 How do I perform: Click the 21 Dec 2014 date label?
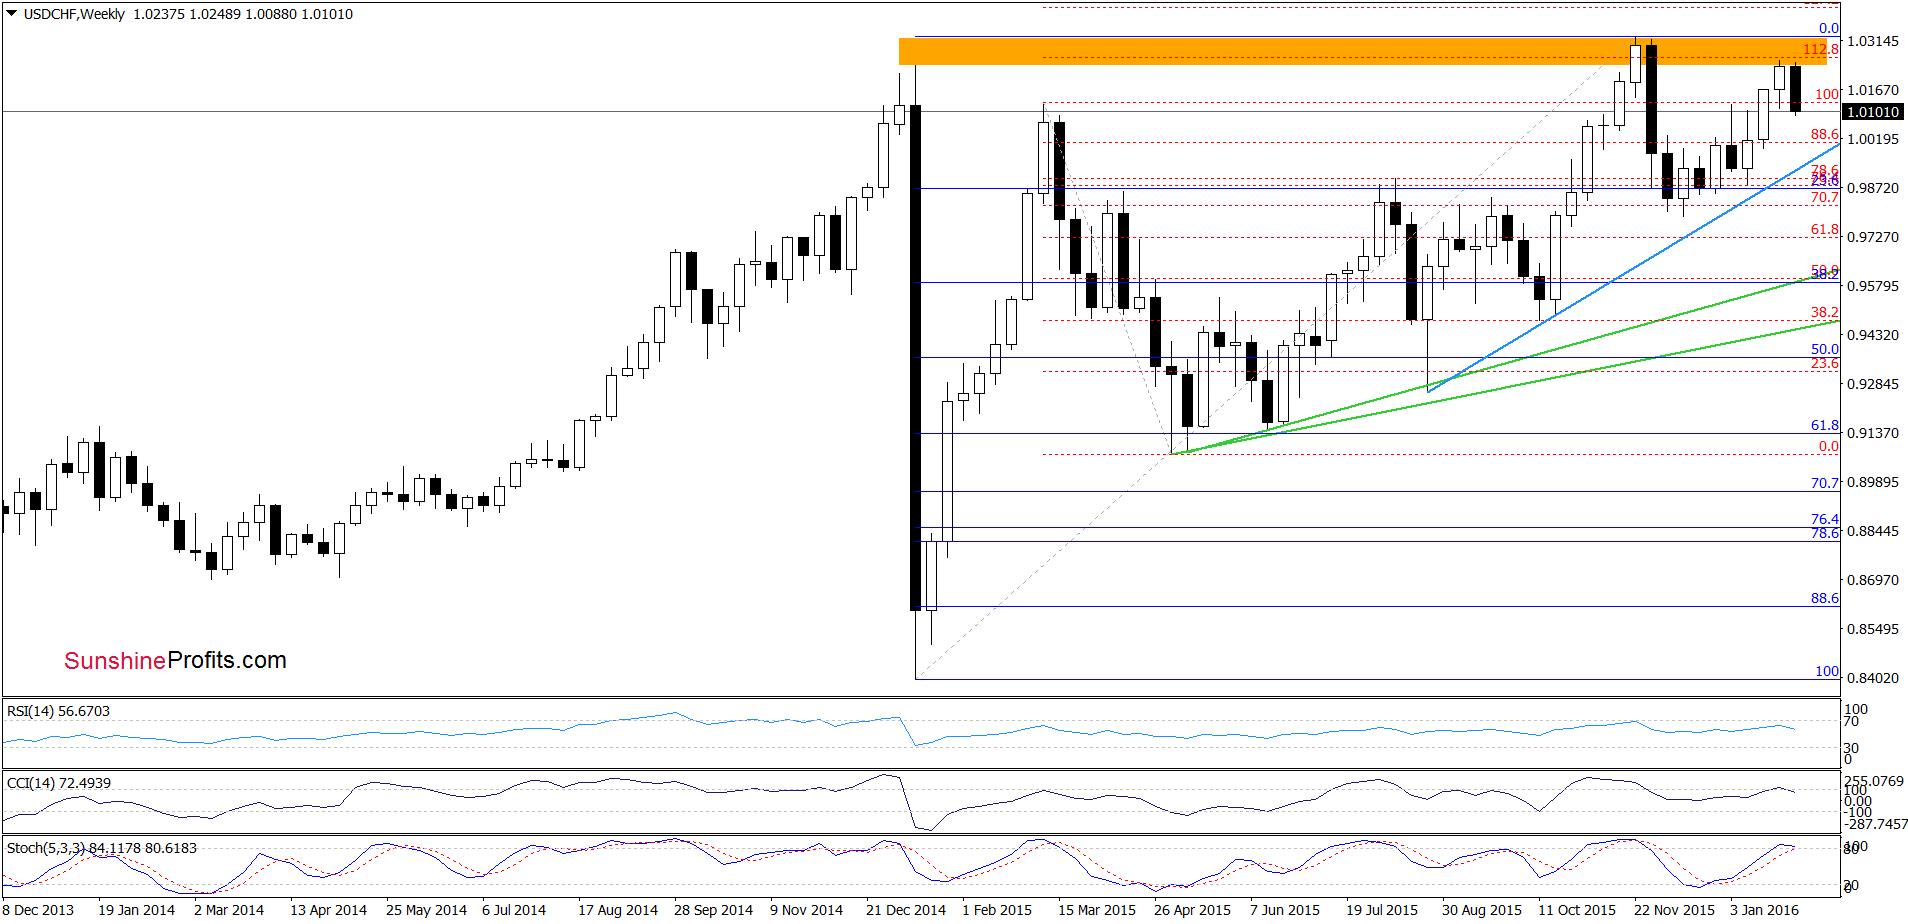point(906,910)
